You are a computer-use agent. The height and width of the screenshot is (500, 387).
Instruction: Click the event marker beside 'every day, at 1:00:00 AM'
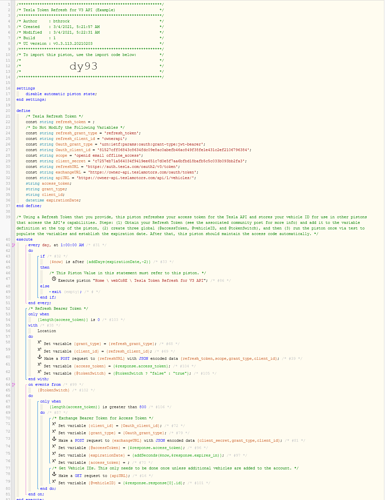point(13,245)
